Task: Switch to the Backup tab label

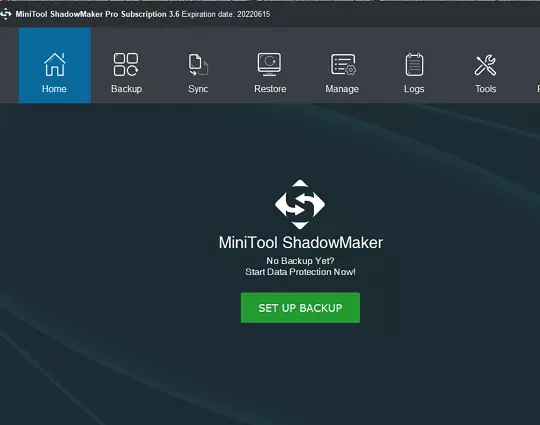Action: tap(126, 89)
